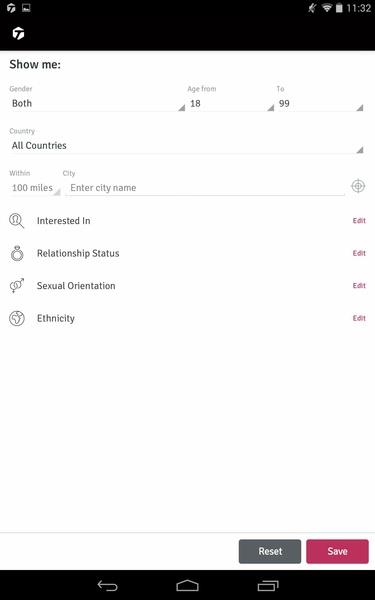
Task: Tap the app logo in the header
Action: point(18,34)
